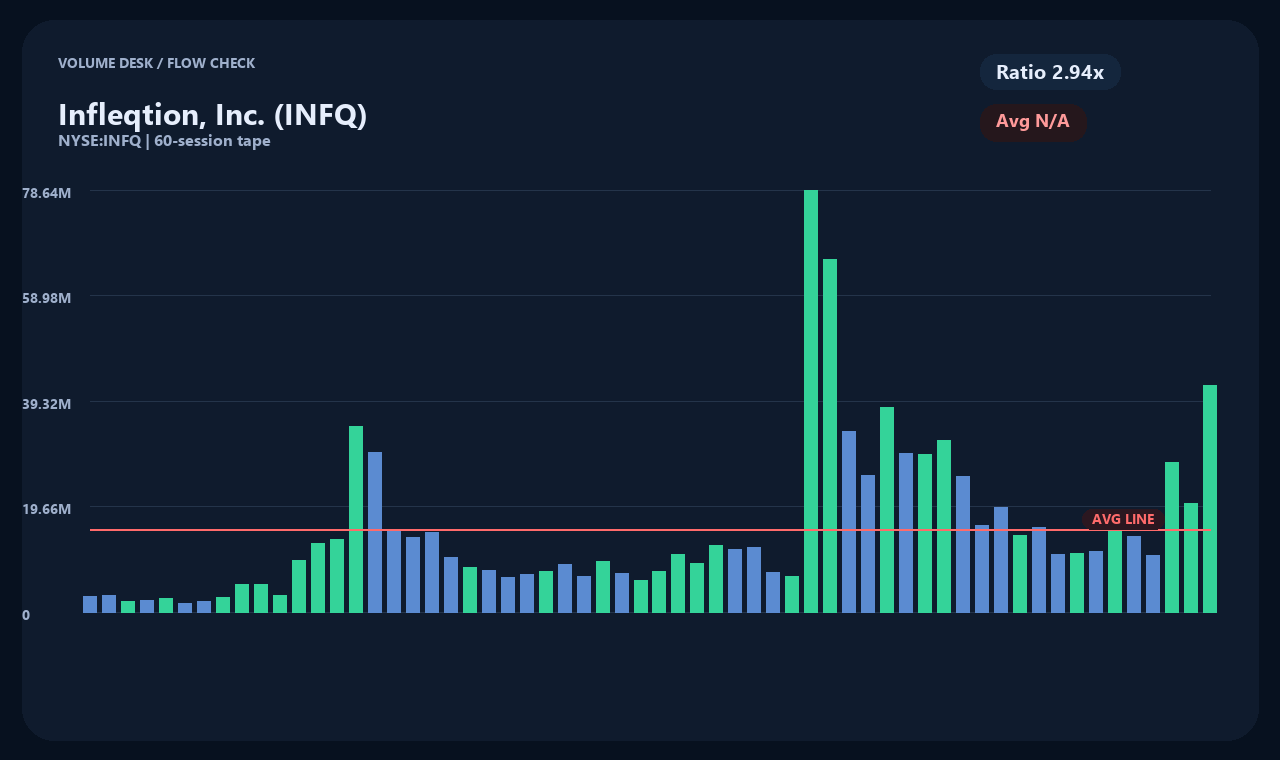Click the VOLUME DESK / FLOW CHECK header
1280x760 pixels.
[156, 63]
